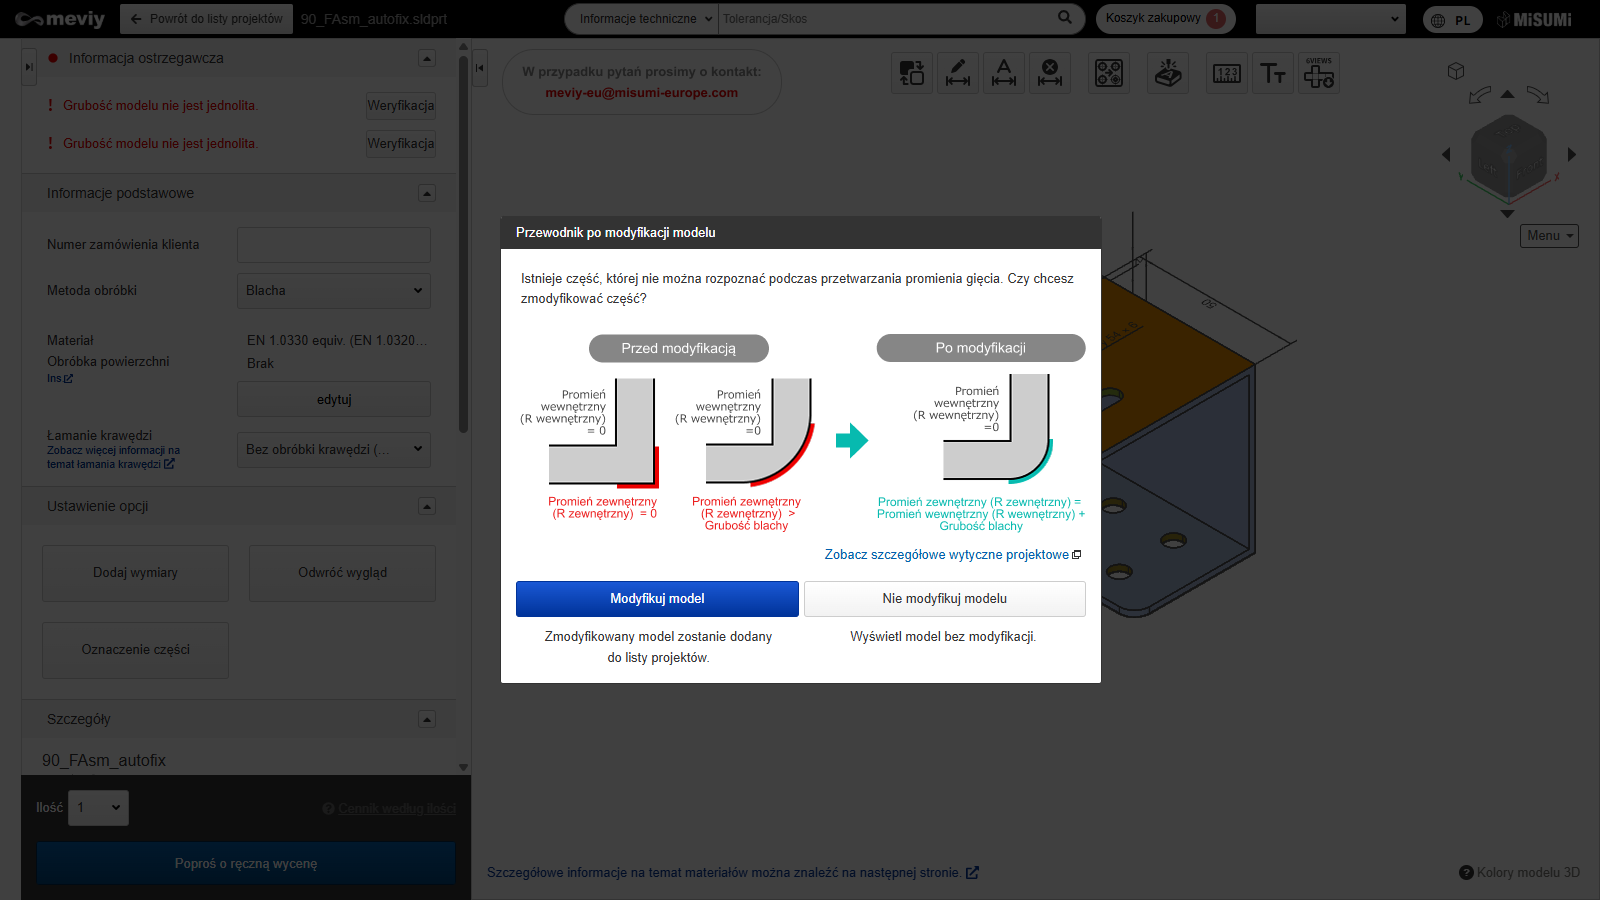The width and height of the screenshot is (1600, 900).
Task: Open the view Menu dropdown
Action: click(x=1549, y=236)
